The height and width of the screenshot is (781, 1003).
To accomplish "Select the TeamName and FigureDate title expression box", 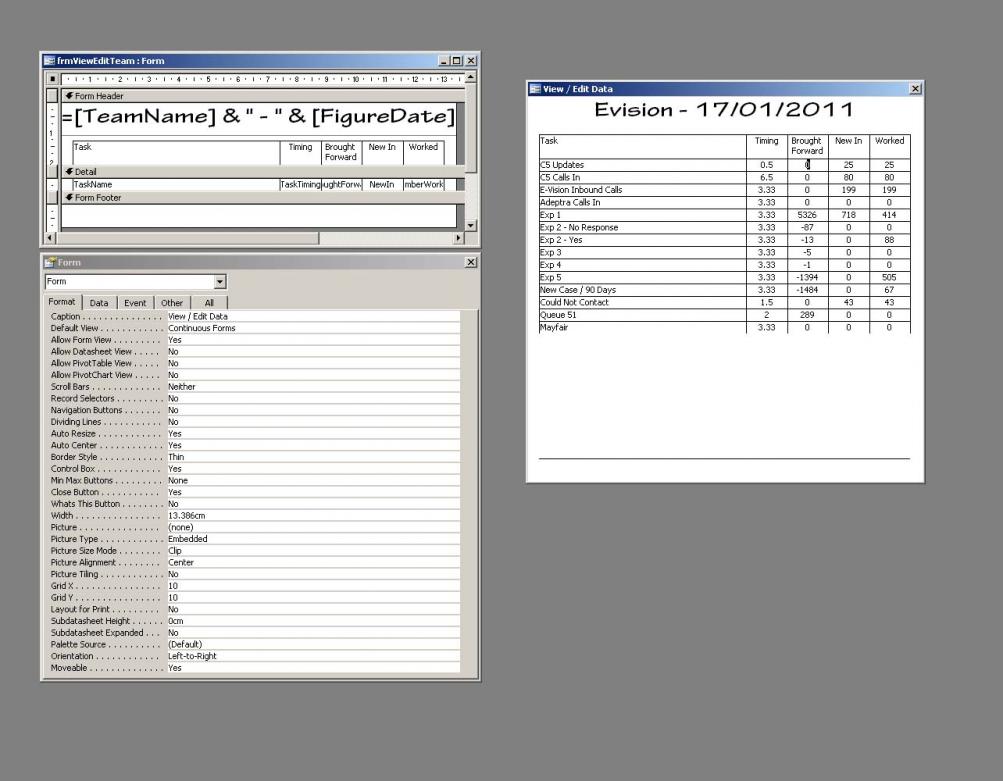I will pyautogui.click(x=258, y=116).
